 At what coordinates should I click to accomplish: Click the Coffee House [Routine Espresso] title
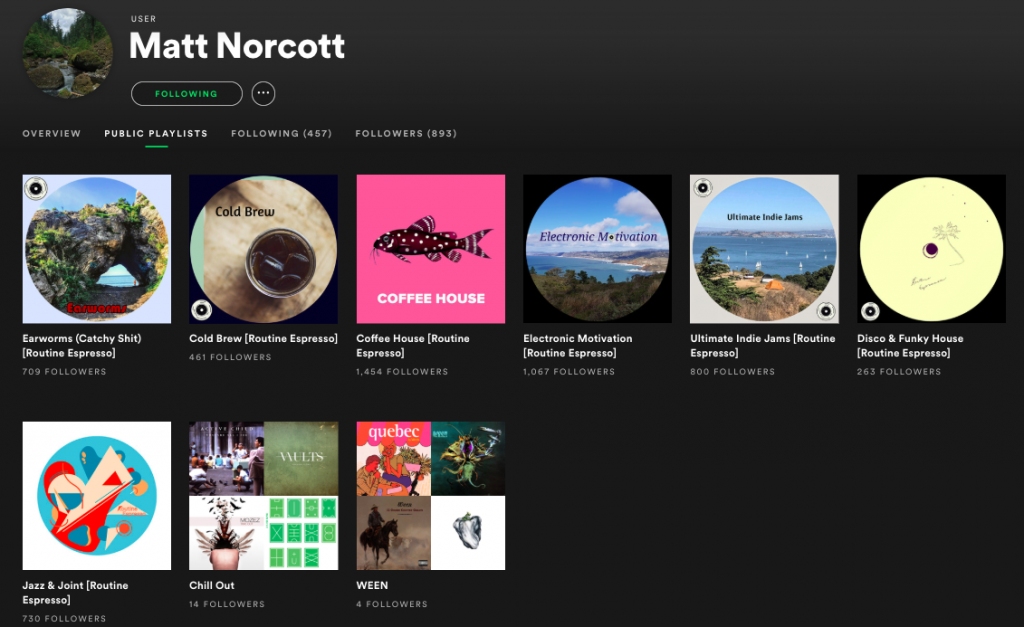[x=413, y=346]
